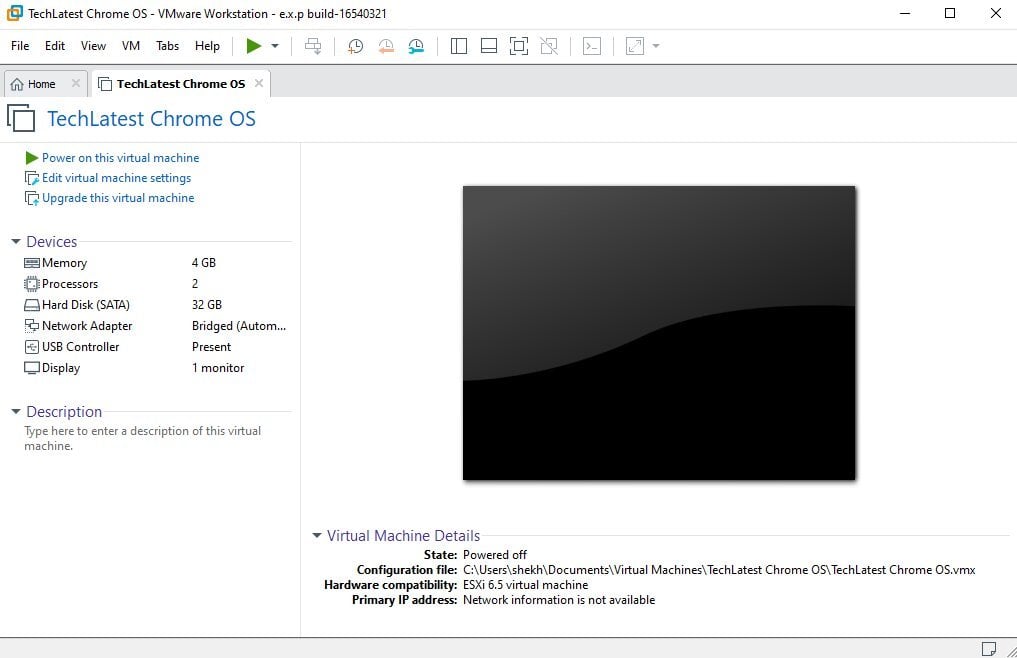
Task: Revert to the previous snapshot
Action: tap(386, 45)
